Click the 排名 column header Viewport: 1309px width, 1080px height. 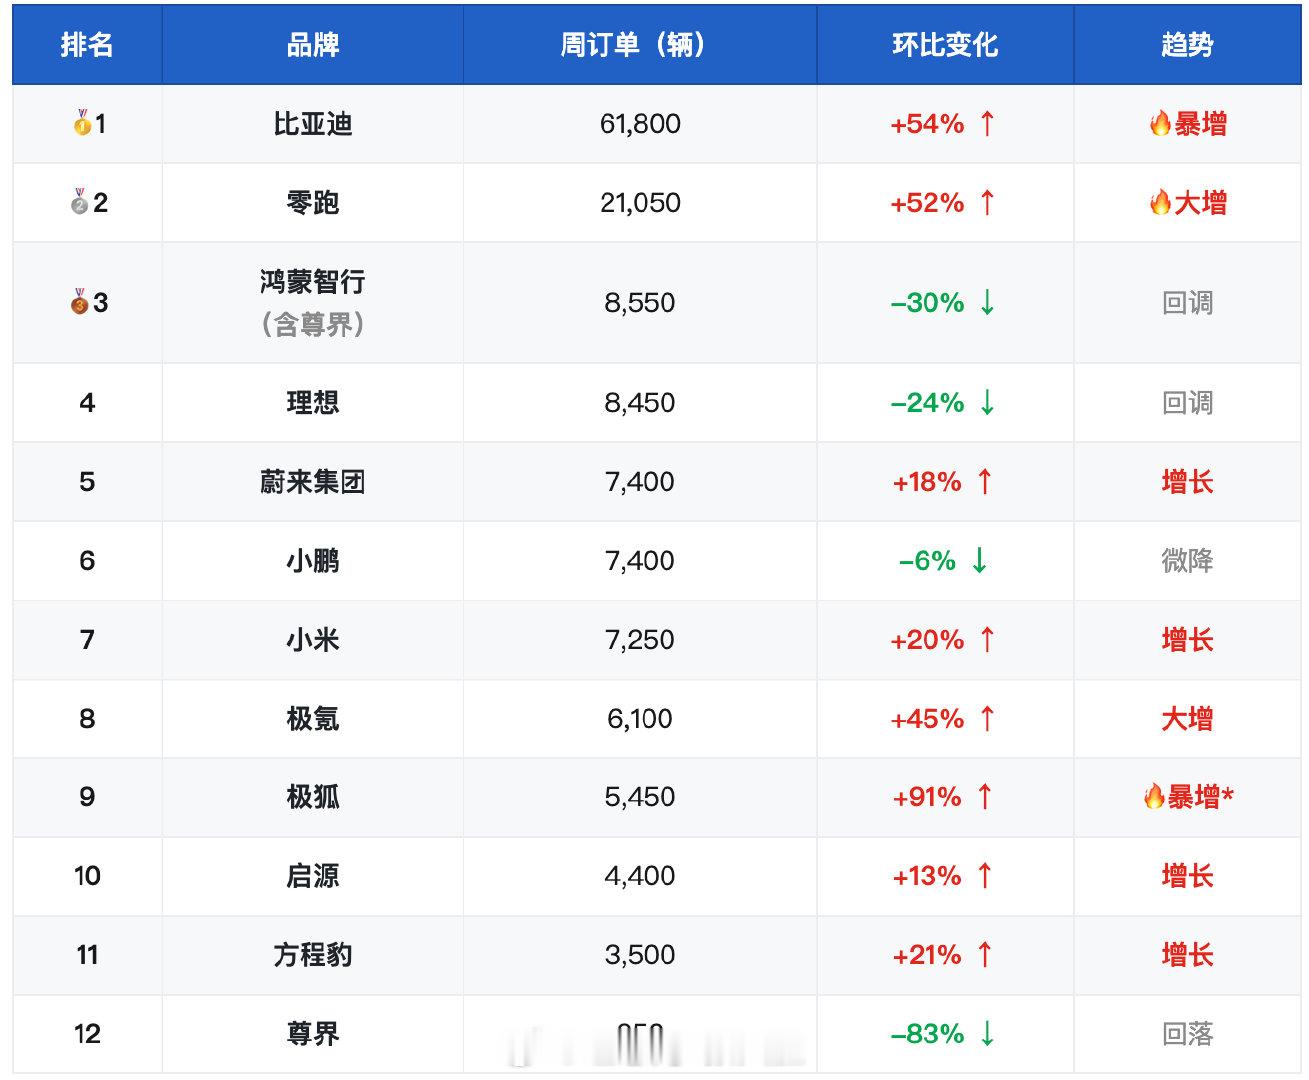pyautogui.click(x=87, y=45)
